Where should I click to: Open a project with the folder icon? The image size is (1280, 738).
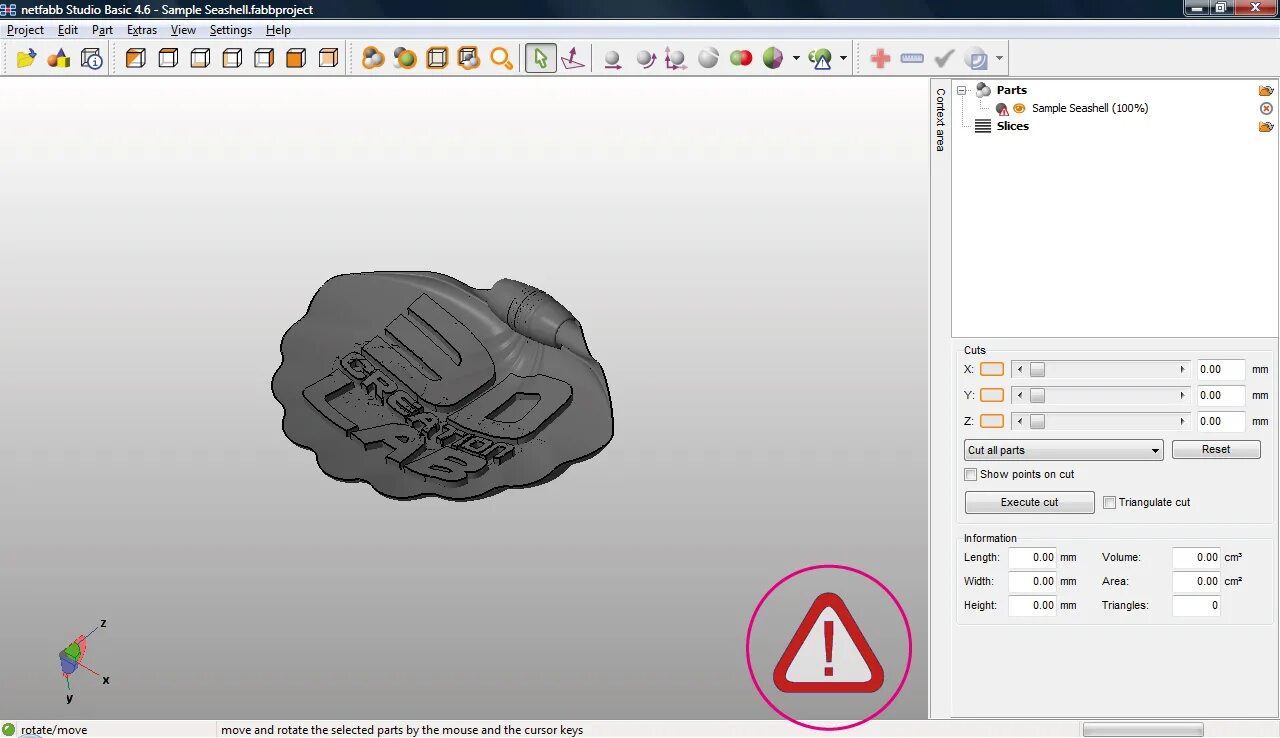coord(26,59)
